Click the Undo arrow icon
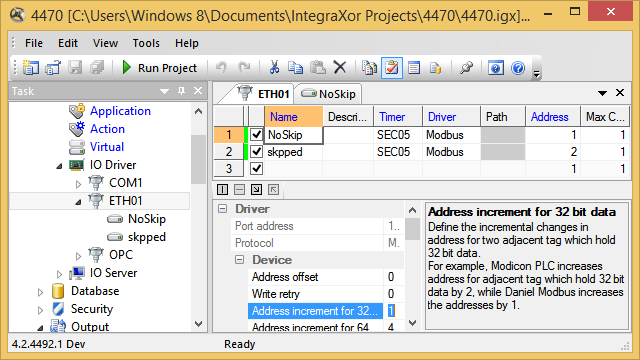The height and width of the screenshot is (360, 640). [x=221, y=67]
